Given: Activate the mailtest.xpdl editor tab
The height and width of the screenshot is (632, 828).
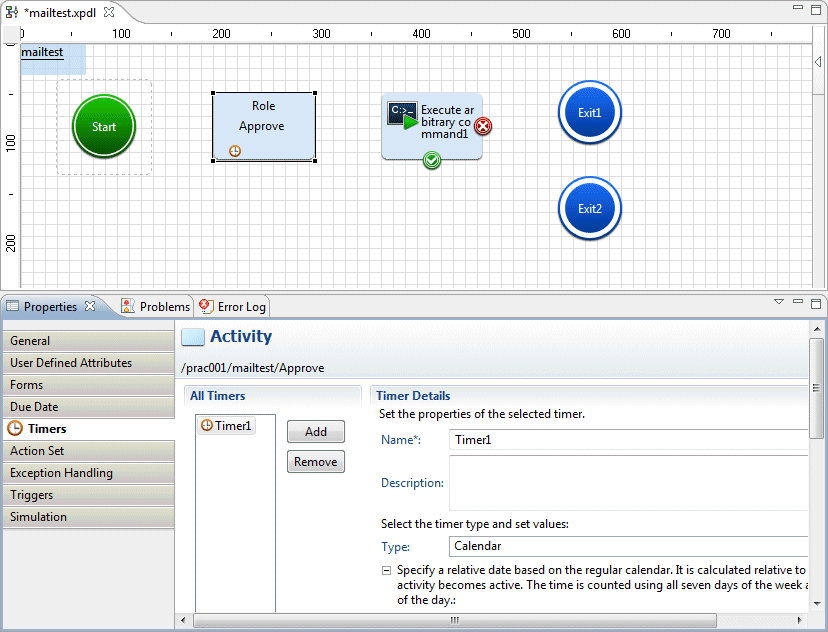Looking at the screenshot, I should [x=62, y=13].
